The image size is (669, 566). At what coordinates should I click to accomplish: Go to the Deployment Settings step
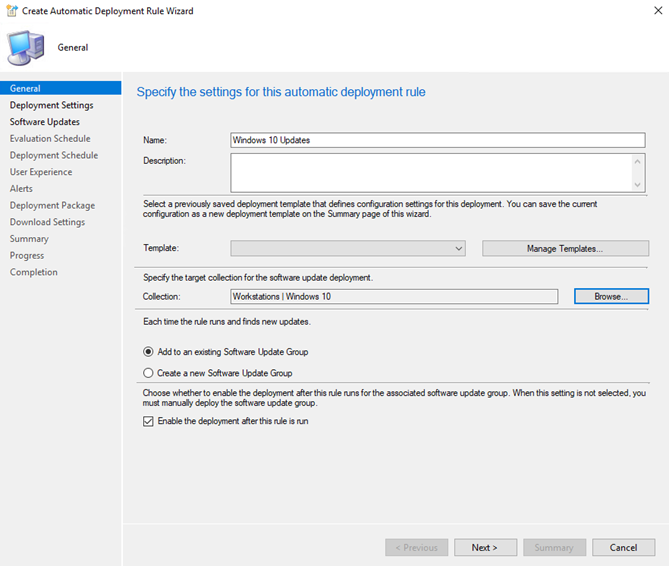[52, 105]
